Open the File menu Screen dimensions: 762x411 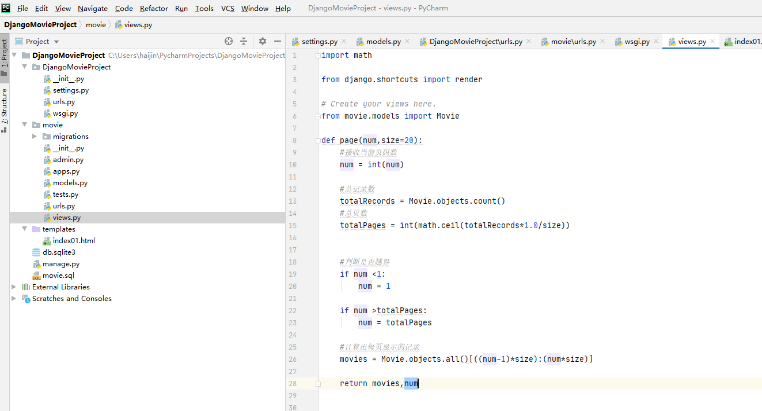pos(22,8)
